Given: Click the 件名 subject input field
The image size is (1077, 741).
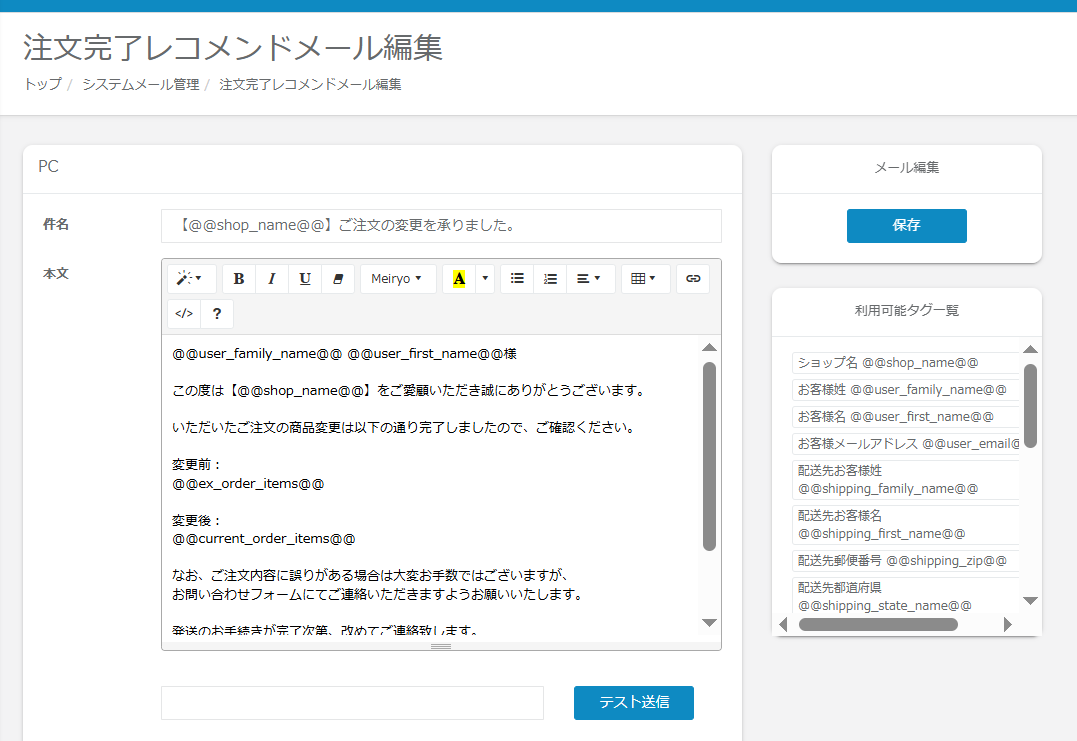Looking at the screenshot, I should pos(441,226).
